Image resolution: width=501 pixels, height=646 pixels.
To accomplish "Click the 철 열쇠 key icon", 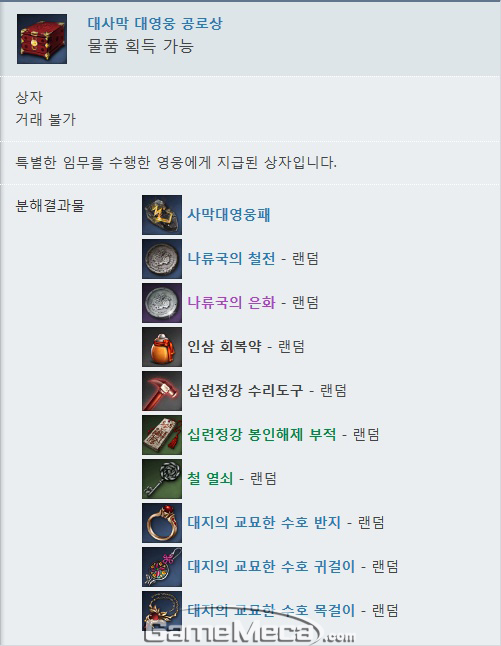I will (x=162, y=479).
